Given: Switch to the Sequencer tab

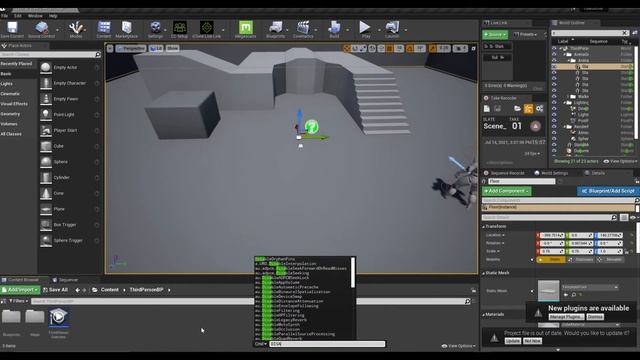Looking at the screenshot, I should click(65, 280).
